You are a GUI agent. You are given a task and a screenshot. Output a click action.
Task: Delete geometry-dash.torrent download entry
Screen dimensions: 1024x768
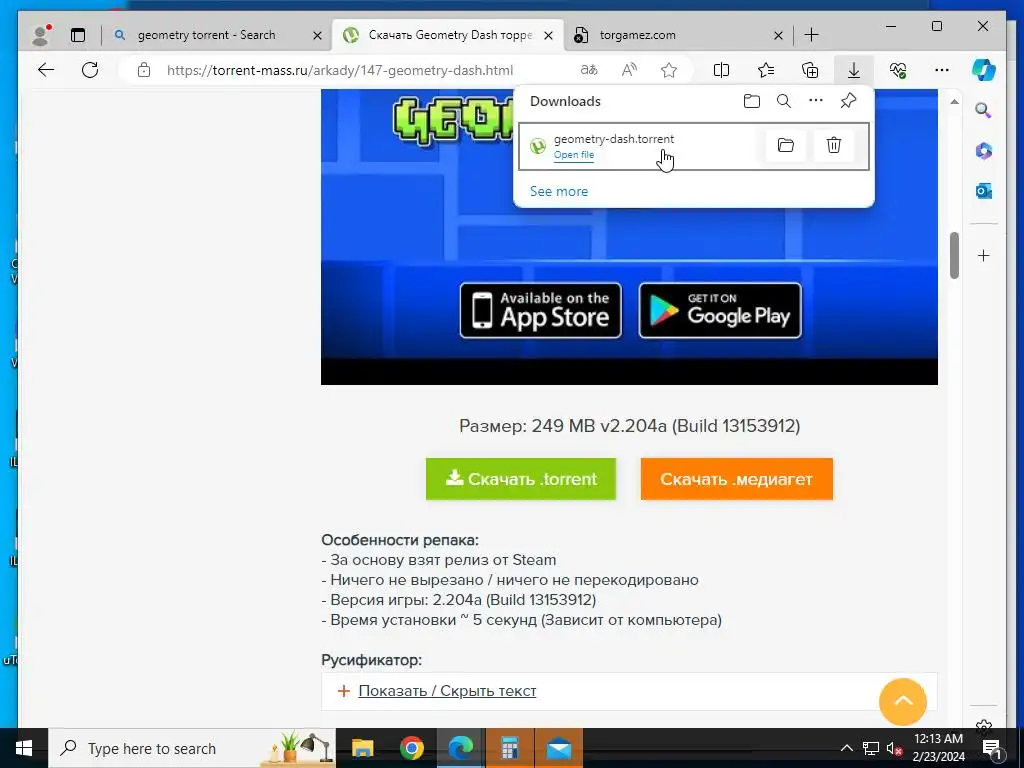(834, 145)
